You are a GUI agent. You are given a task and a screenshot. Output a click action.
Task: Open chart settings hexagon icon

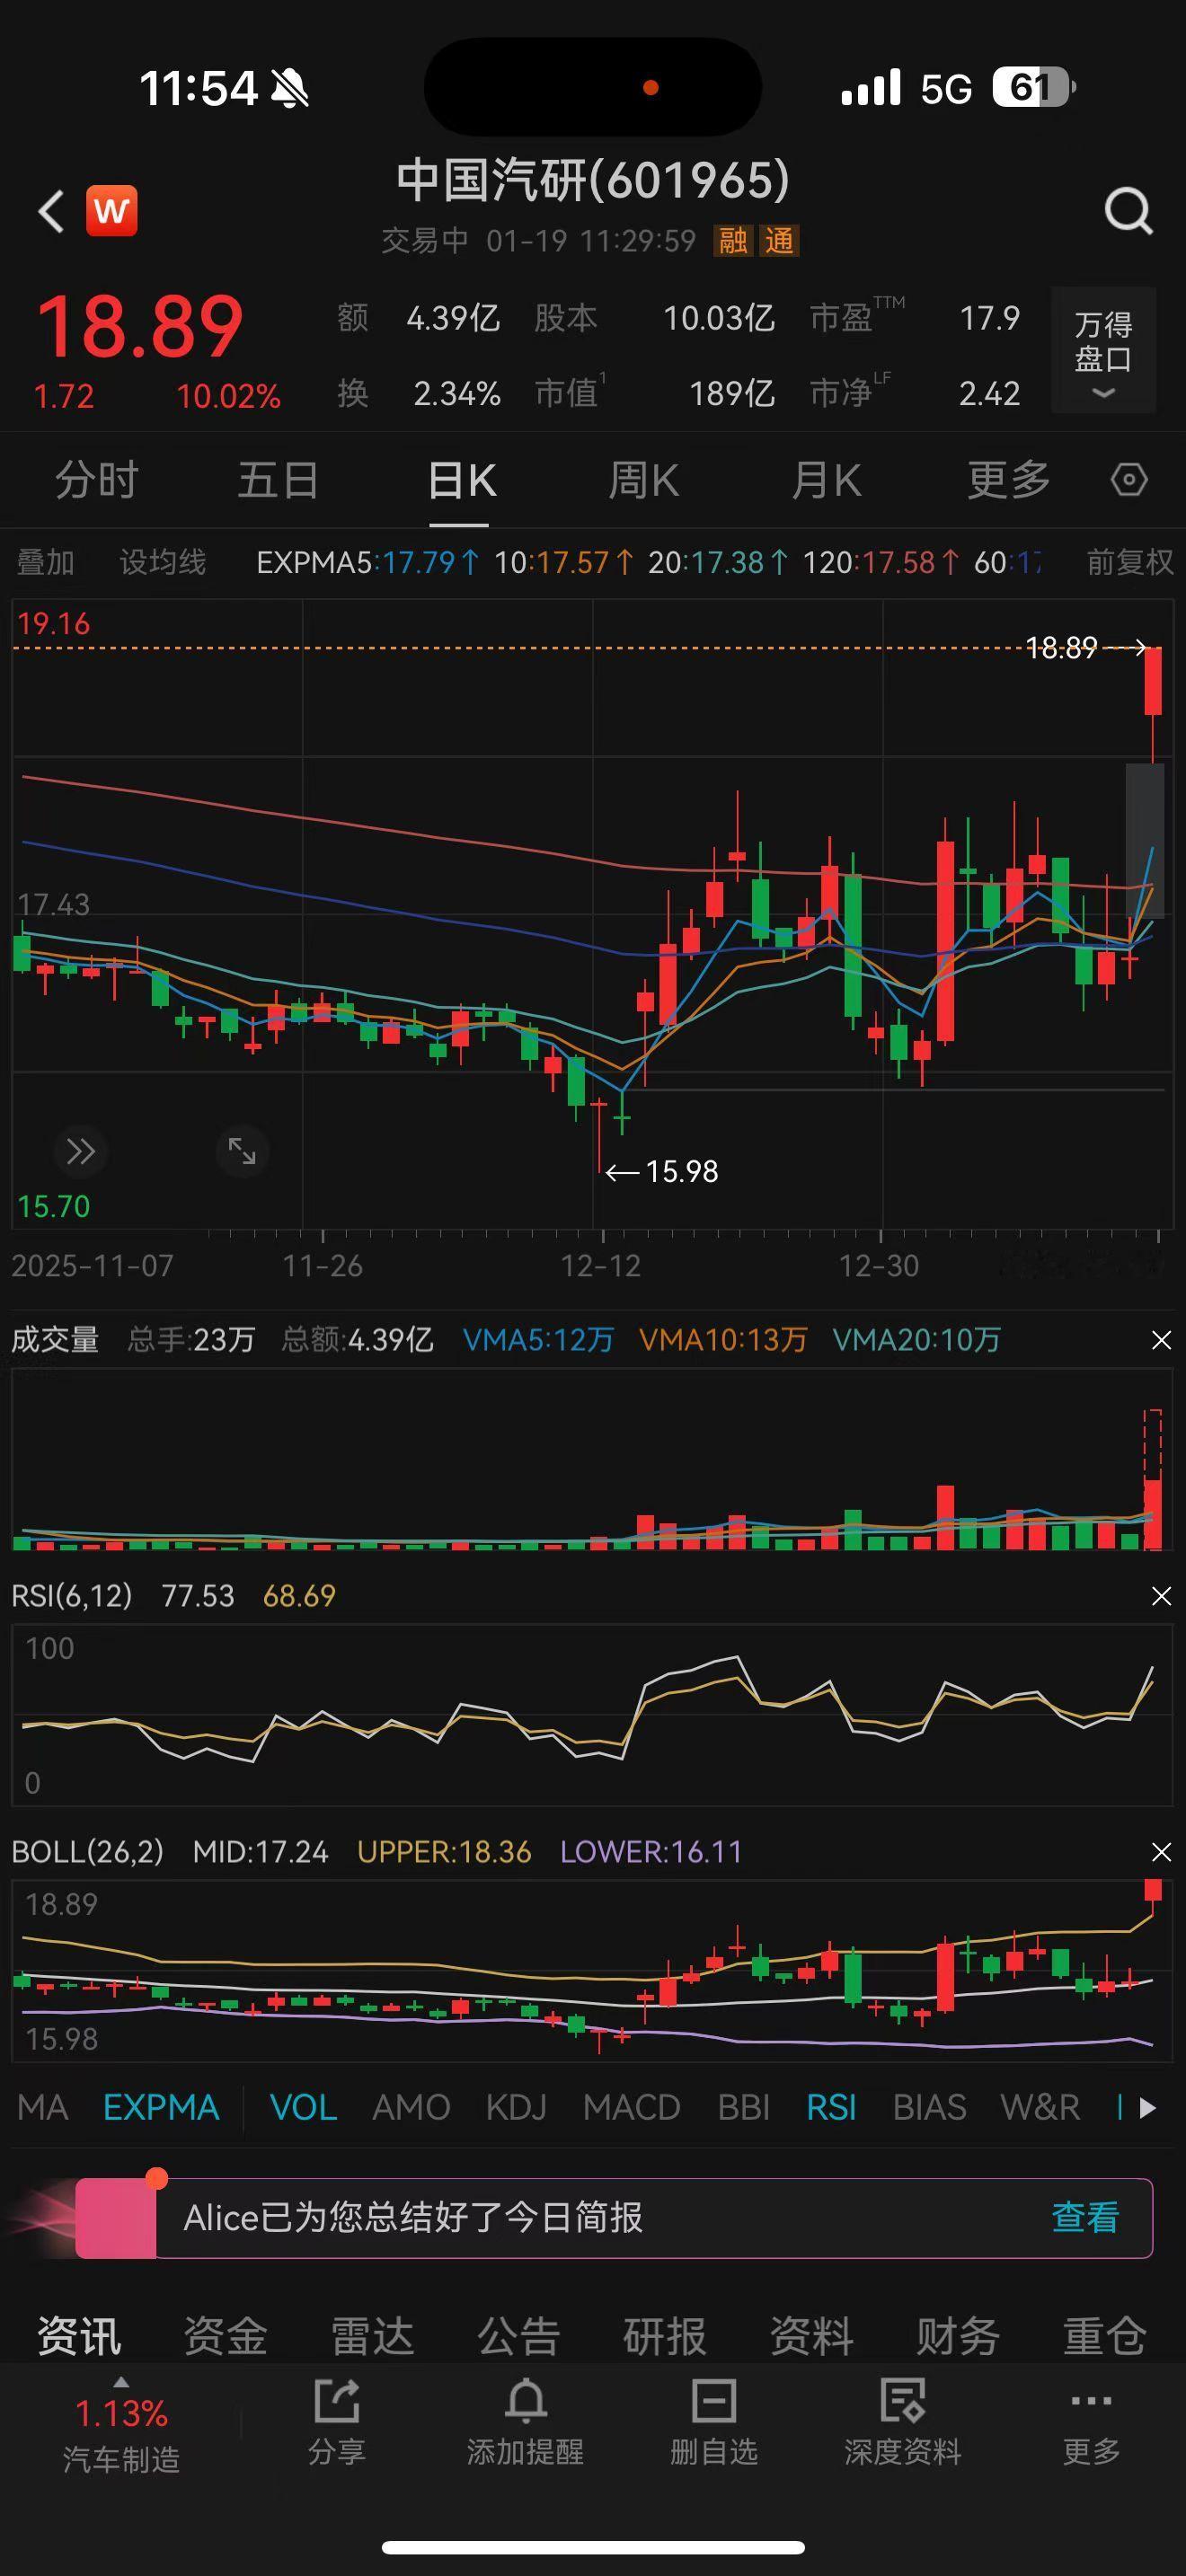coord(1128,480)
